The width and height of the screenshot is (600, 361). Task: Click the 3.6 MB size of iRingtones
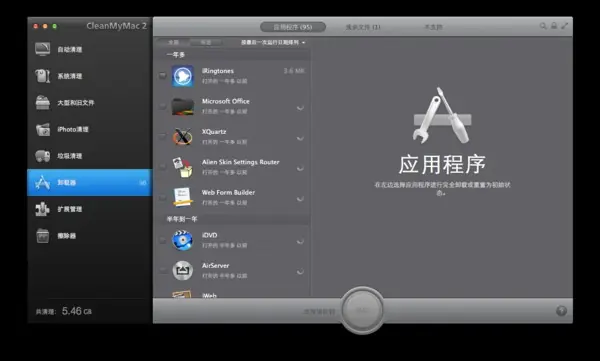294,71
